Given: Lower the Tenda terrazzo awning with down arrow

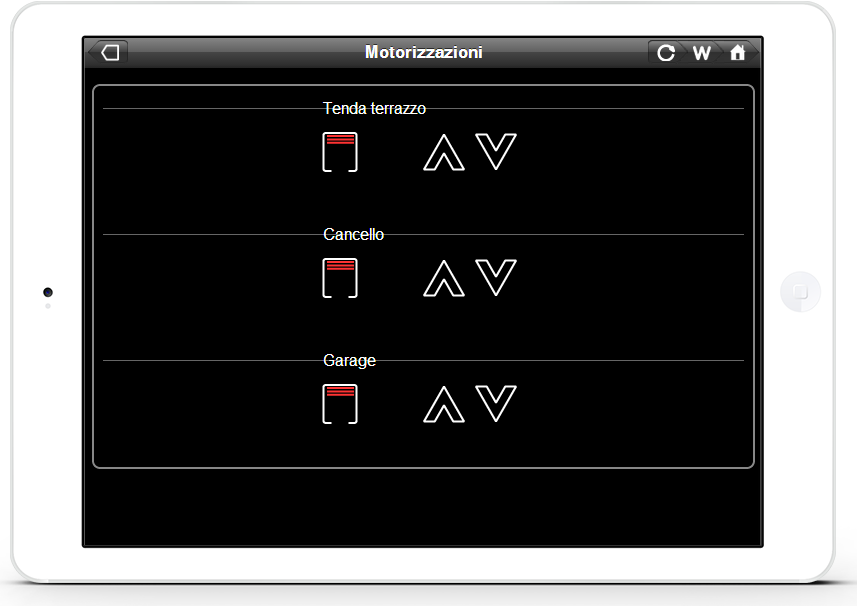Looking at the screenshot, I should 496,151.
